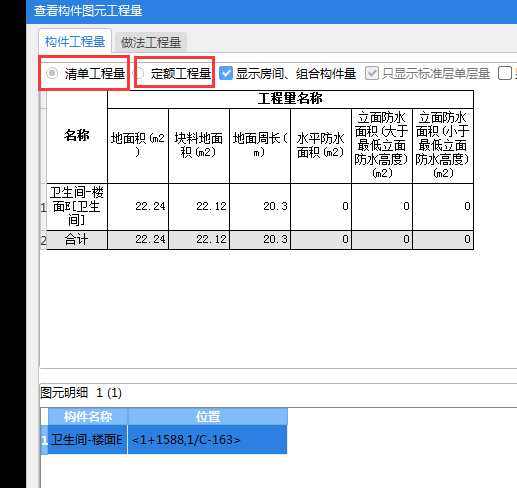Click the 查看构件图元工程量 title bar
This screenshot has width=517, height=488.
pos(271,11)
